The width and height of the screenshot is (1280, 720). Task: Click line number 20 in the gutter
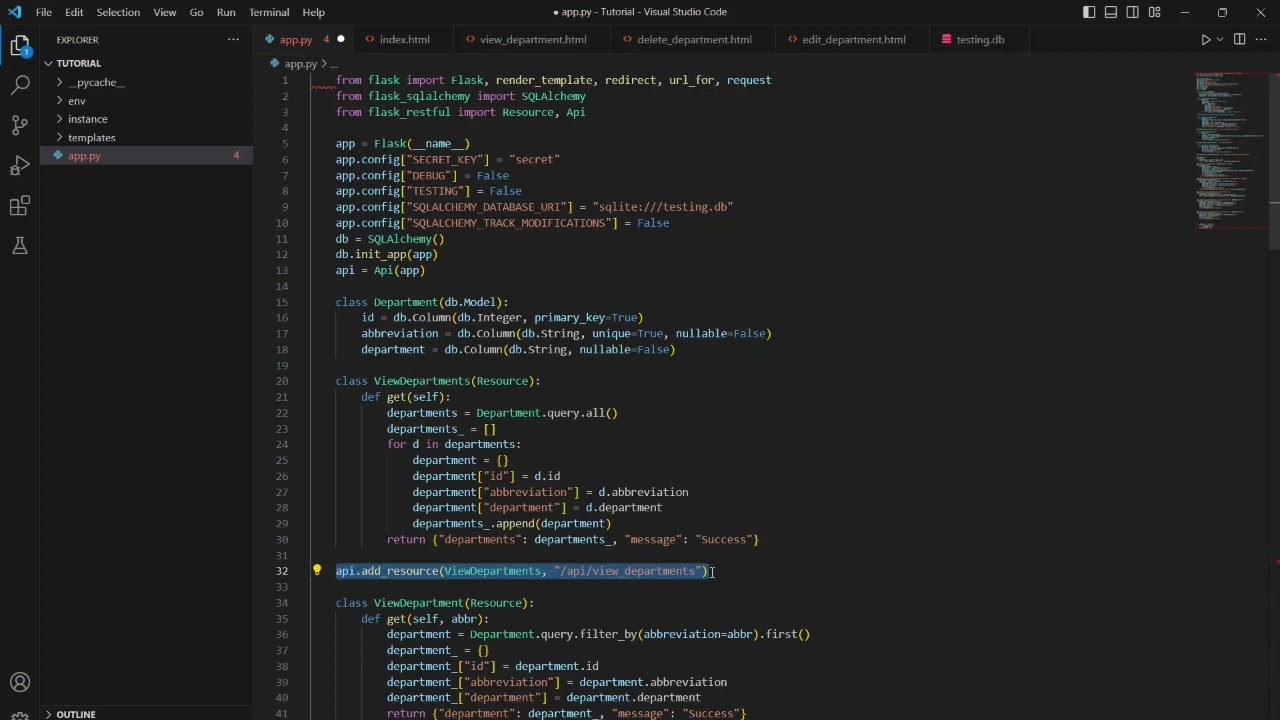282,381
